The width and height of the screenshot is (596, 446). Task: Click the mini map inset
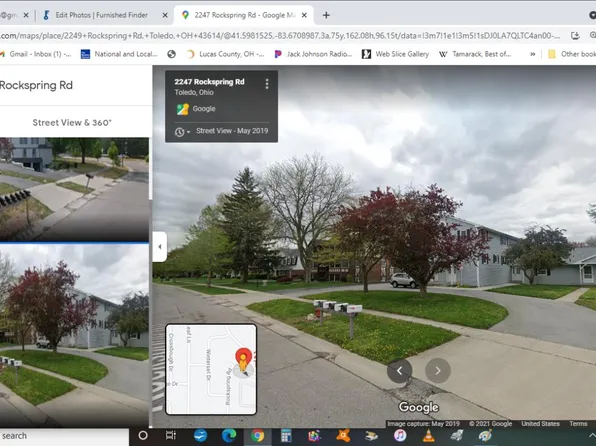point(211,369)
